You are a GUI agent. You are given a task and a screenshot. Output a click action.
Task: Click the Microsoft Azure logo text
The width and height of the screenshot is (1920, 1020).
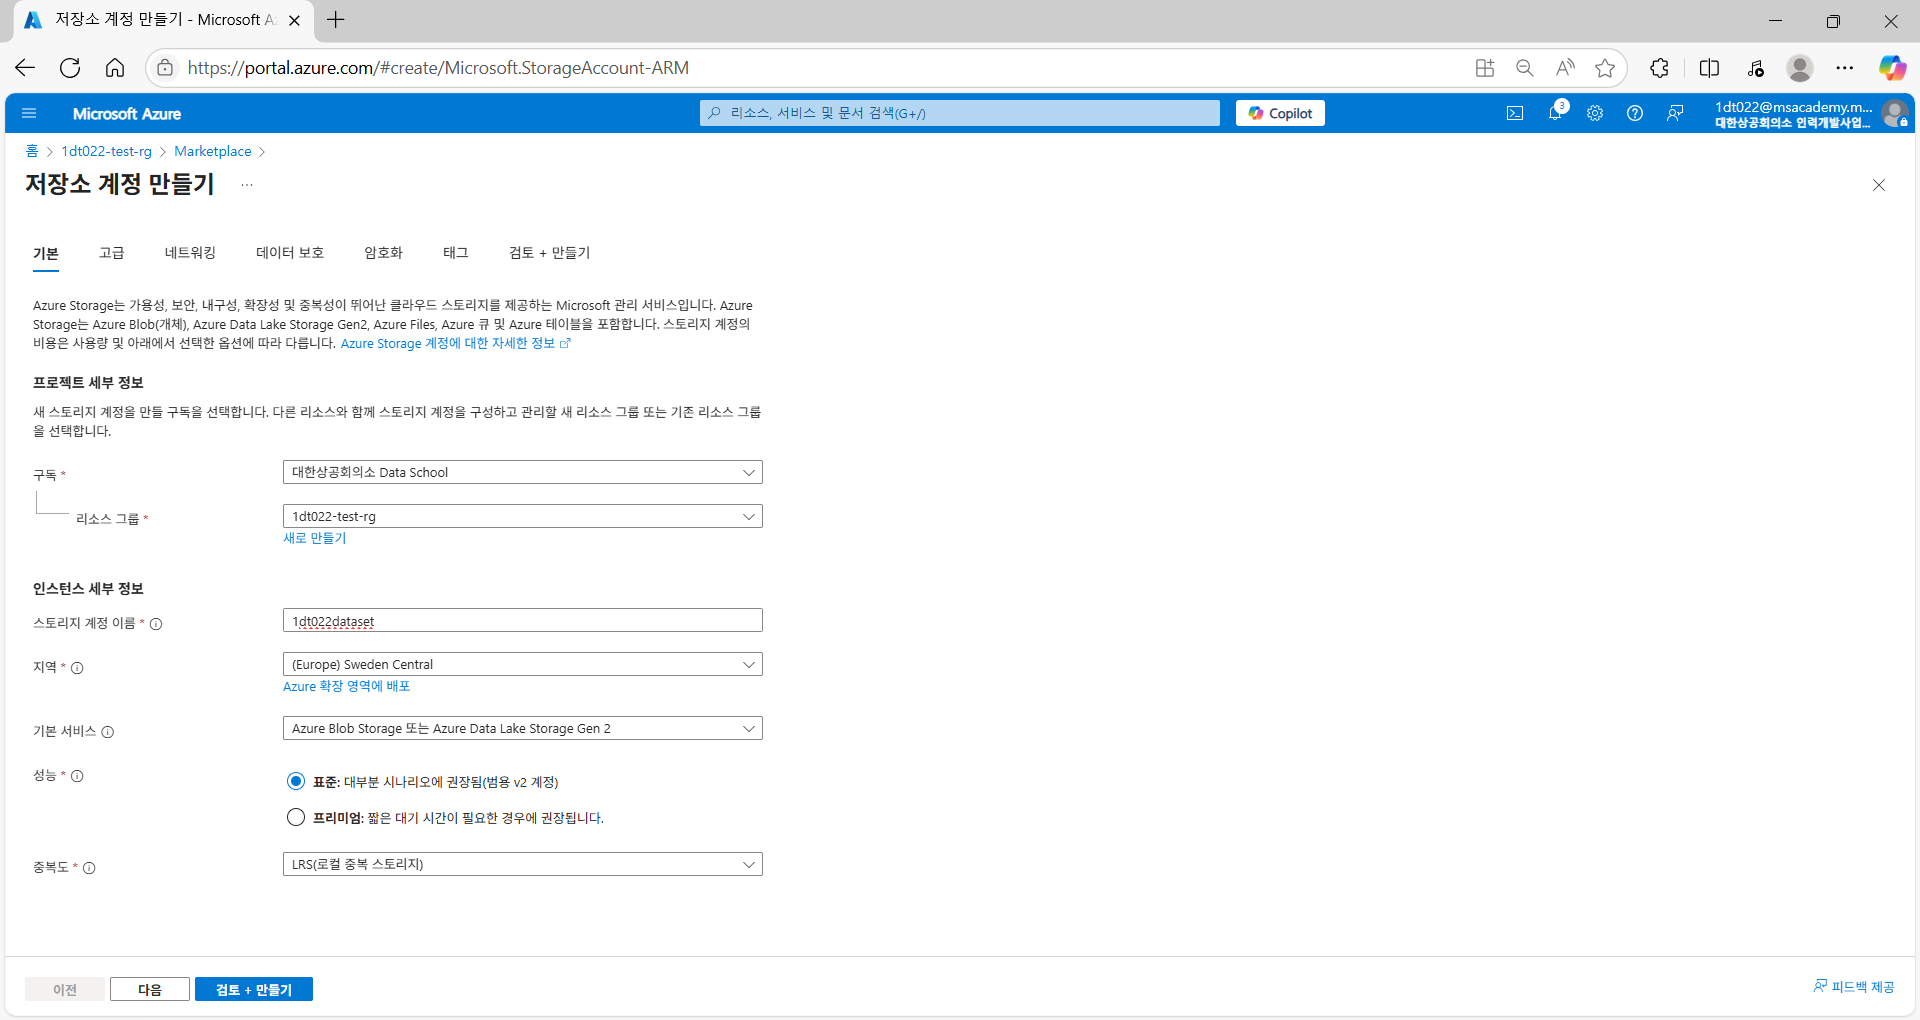coord(127,113)
